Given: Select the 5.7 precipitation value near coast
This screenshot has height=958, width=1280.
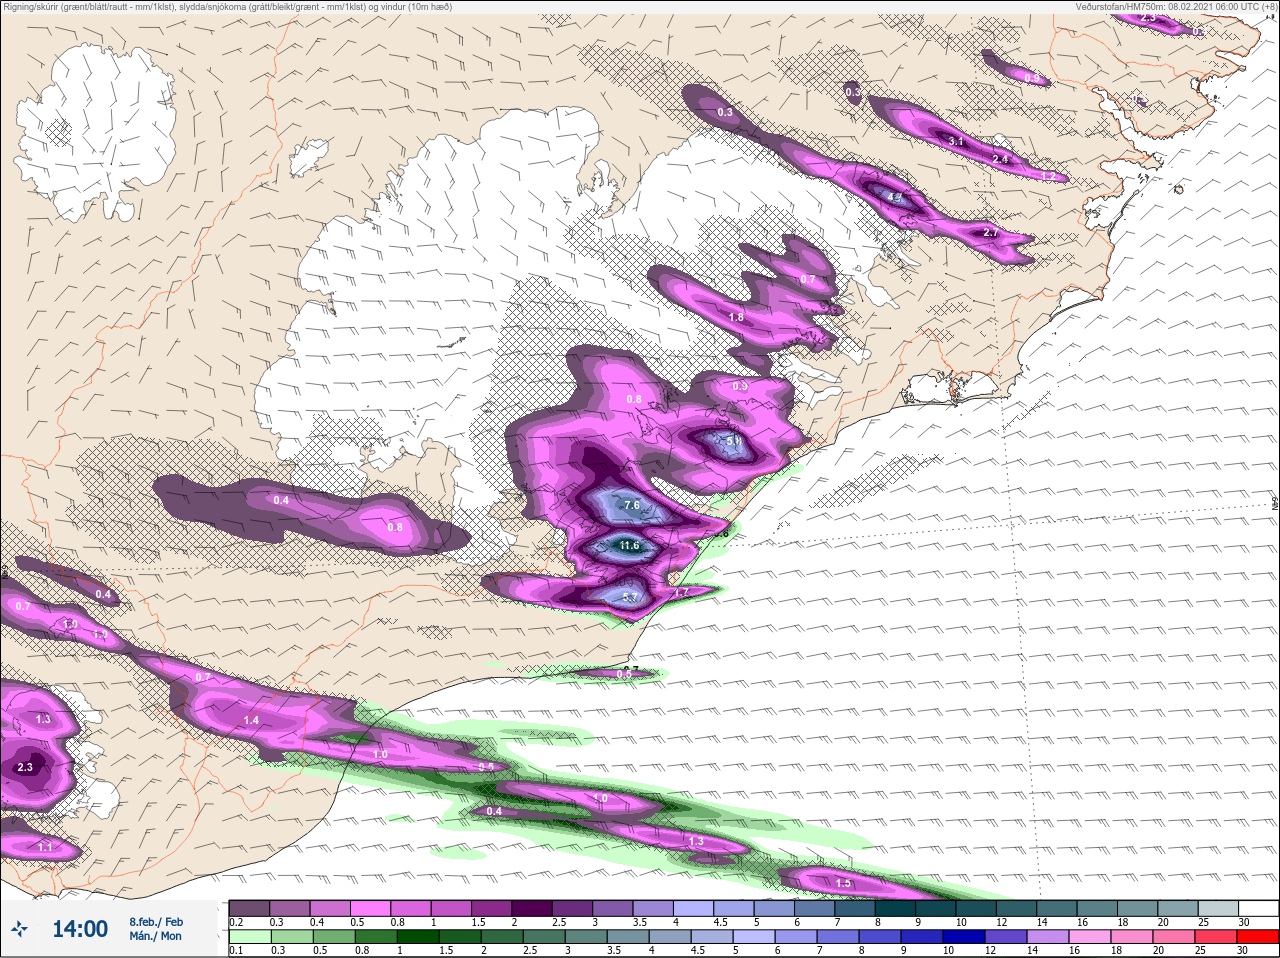Looking at the screenshot, I should [630, 598].
